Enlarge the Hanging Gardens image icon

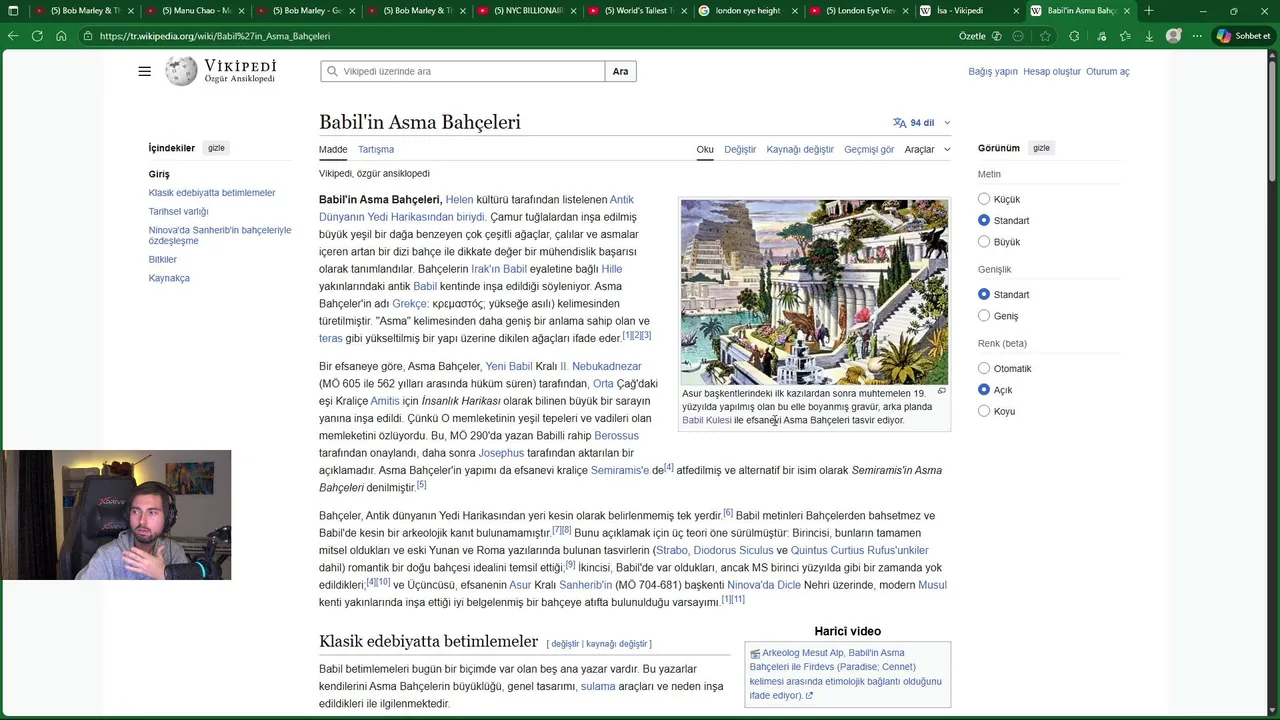tap(941, 391)
